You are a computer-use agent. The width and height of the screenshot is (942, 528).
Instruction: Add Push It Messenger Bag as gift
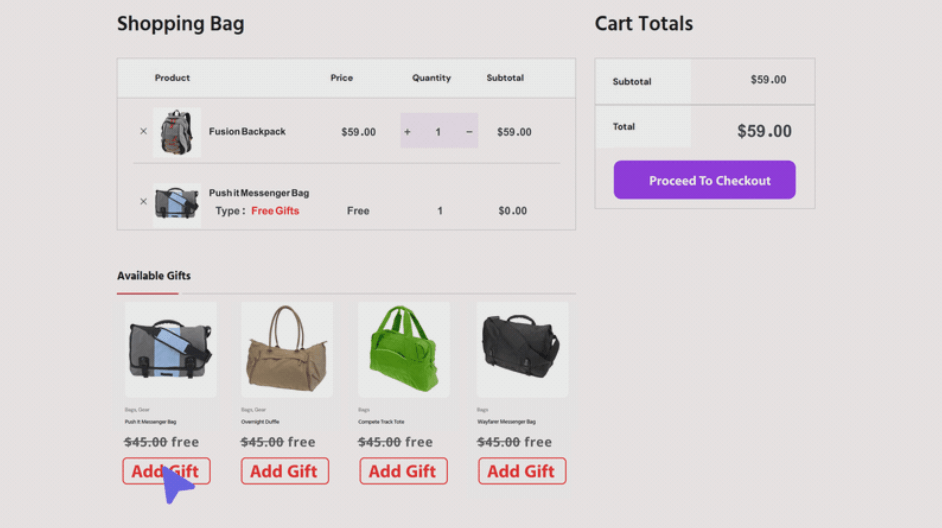pyautogui.click(x=167, y=471)
